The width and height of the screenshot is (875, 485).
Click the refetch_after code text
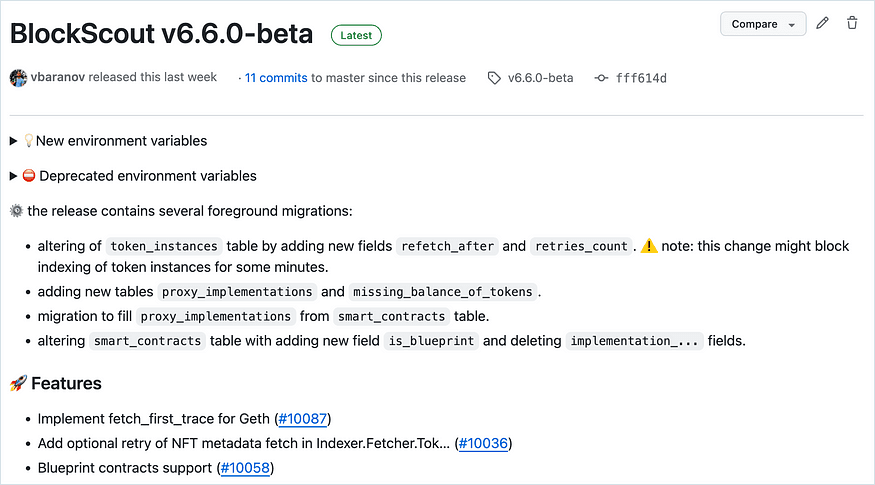coord(448,246)
